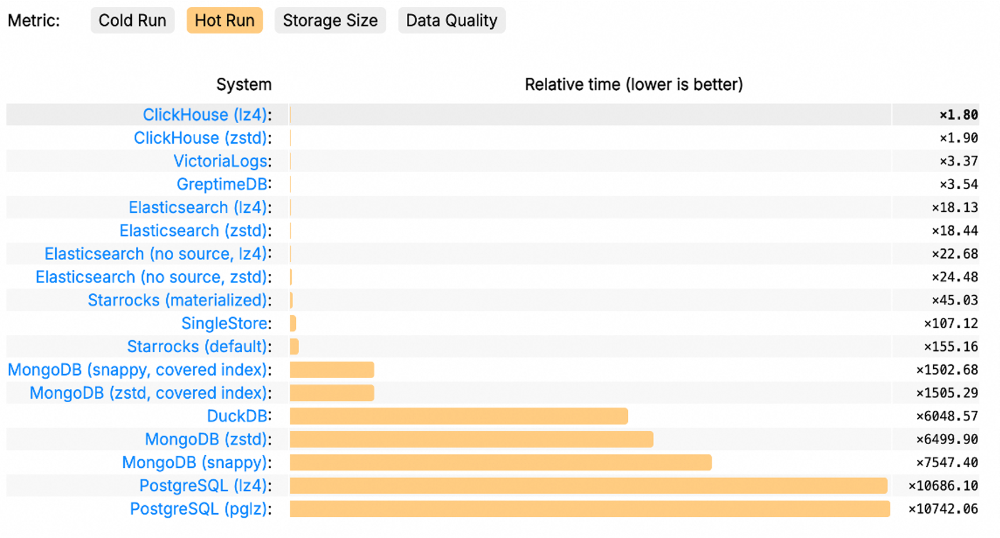1000x538 pixels.
Task: Click the DuckDB relative time bar
Action: click(458, 416)
